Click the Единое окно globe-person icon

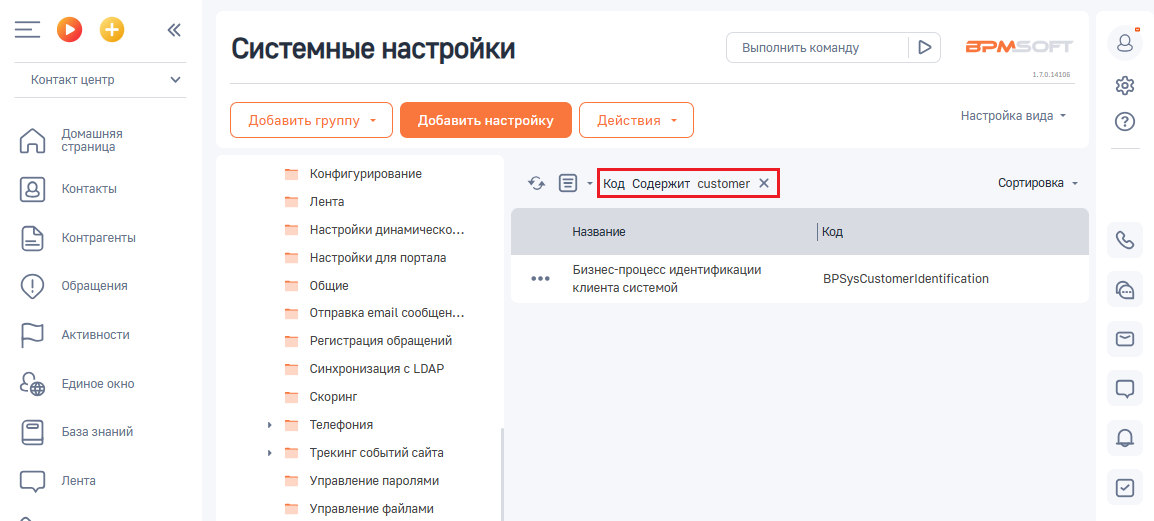pyautogui.click(x=32, y=383)
